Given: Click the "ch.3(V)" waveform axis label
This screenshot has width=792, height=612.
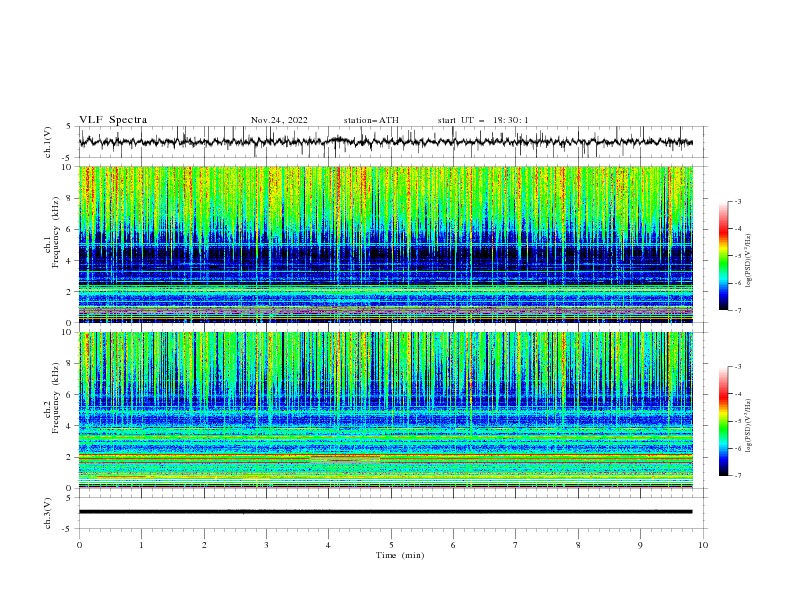Looking at the screenshot, I should pyautogui.click(x=48, y=513).
